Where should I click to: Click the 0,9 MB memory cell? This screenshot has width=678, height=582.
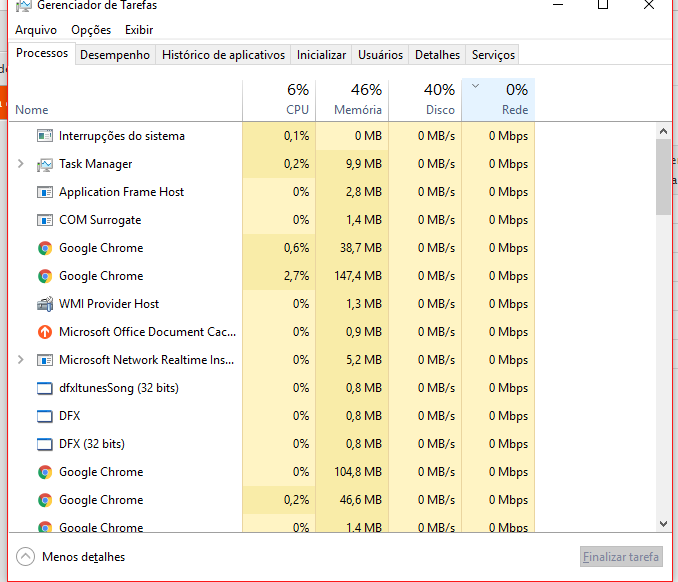click(x=352, y=332)
